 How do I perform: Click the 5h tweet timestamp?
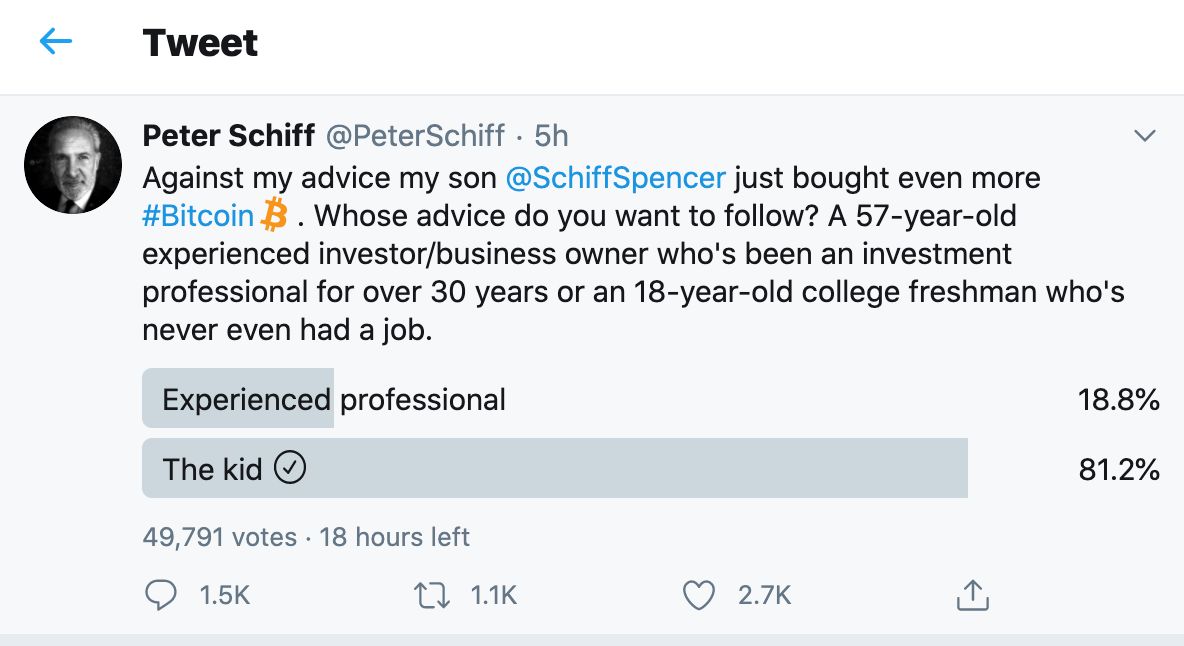click(x=552, y=135)
